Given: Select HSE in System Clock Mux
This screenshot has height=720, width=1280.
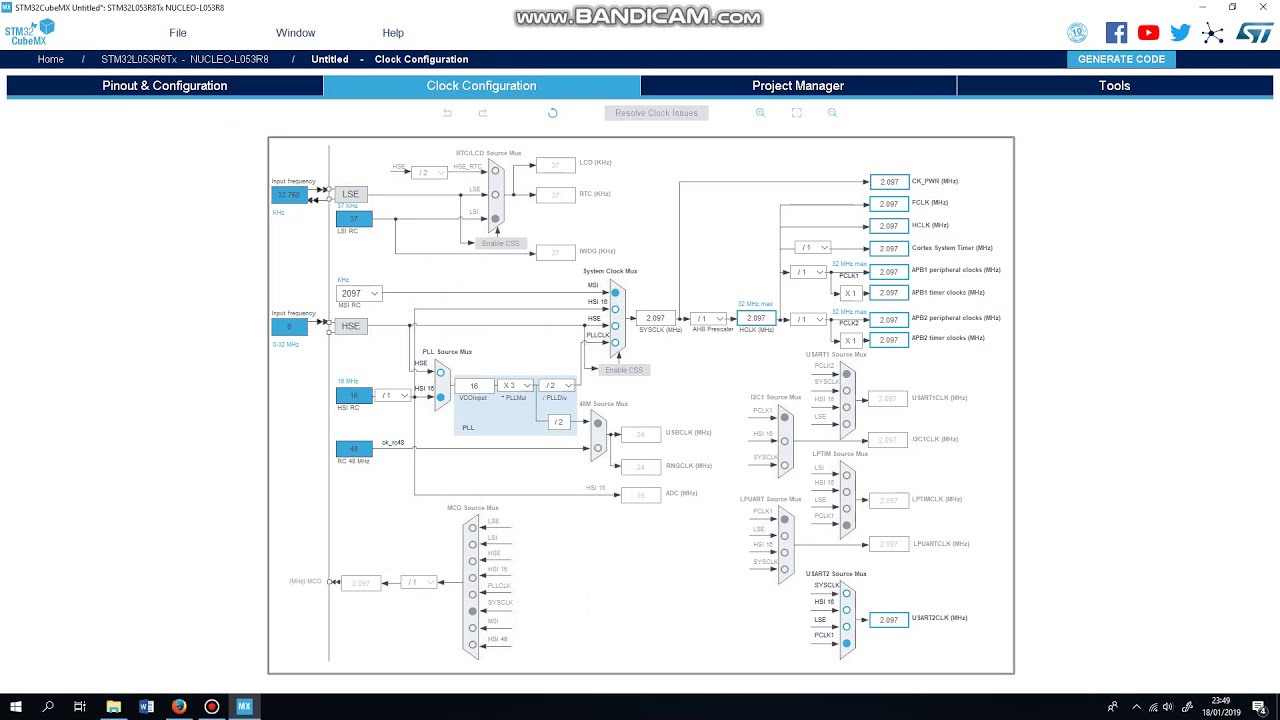Looking at the screenshot, I should [615, 326].
